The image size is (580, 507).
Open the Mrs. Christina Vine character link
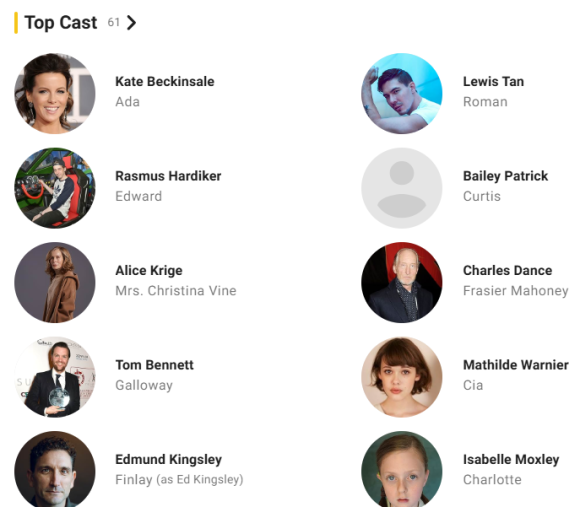coord(176,291)
